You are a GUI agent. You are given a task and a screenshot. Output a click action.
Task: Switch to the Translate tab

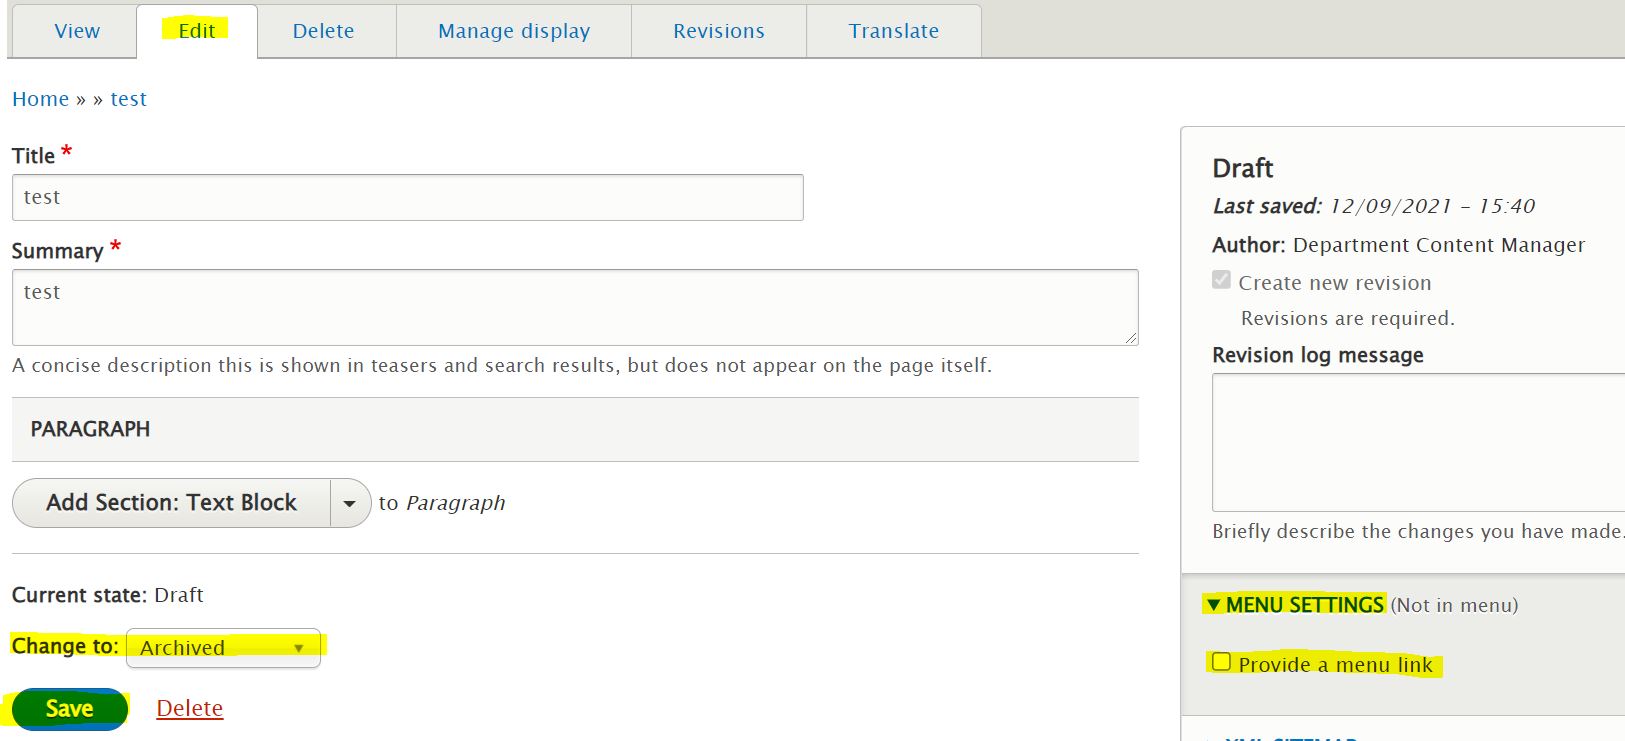893,31
